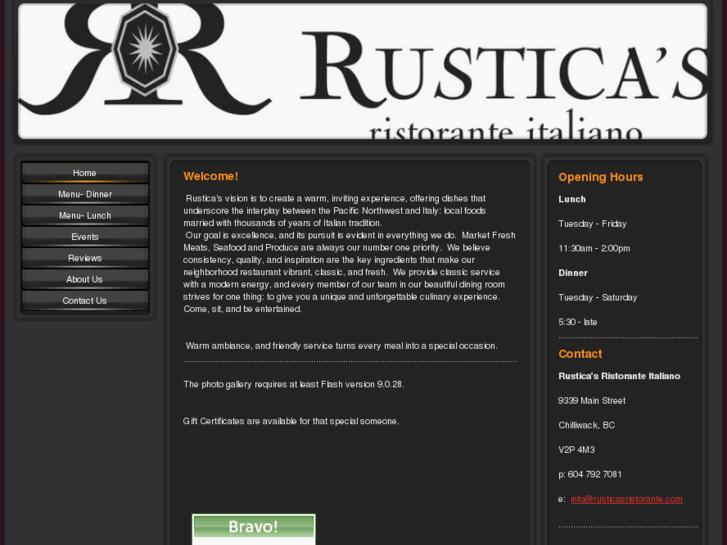Select the Dinner label under Opening Hours

[573, 273]
